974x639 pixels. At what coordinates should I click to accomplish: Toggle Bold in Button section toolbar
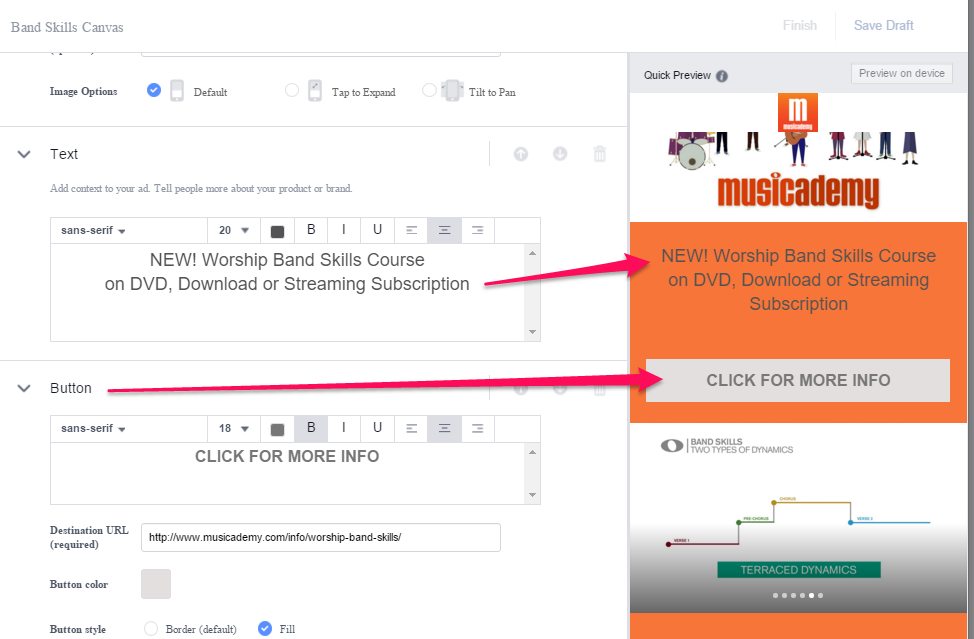pyautogui.click(x=311, y=428)
